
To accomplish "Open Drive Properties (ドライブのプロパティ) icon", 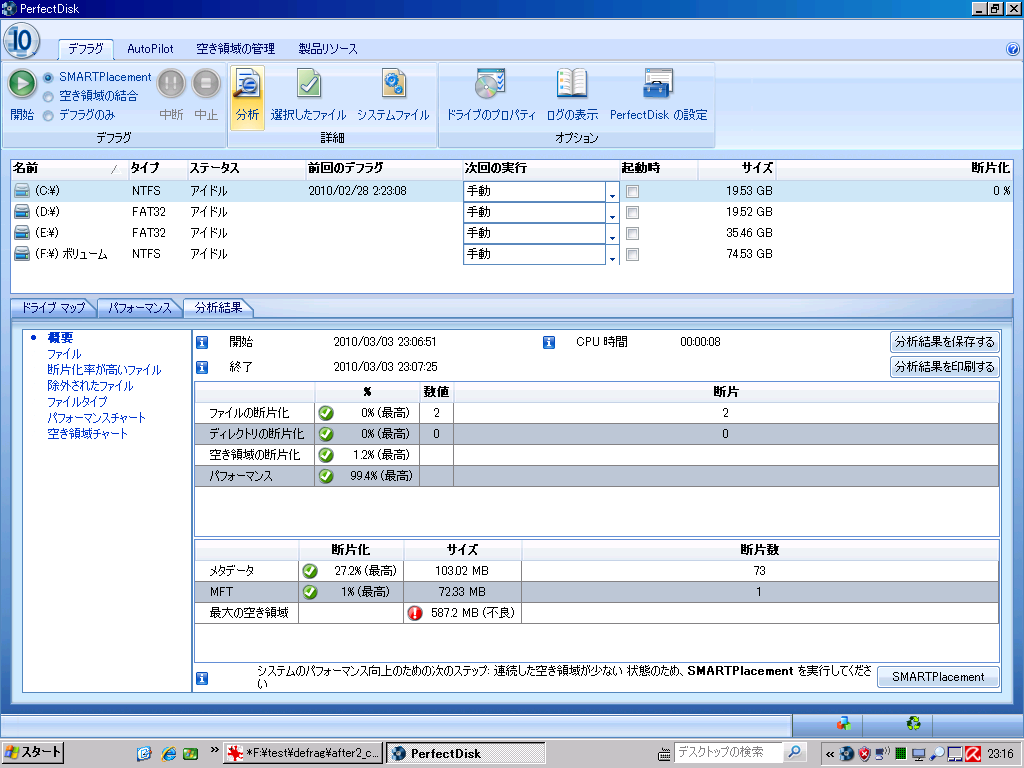I will (490, 85).
